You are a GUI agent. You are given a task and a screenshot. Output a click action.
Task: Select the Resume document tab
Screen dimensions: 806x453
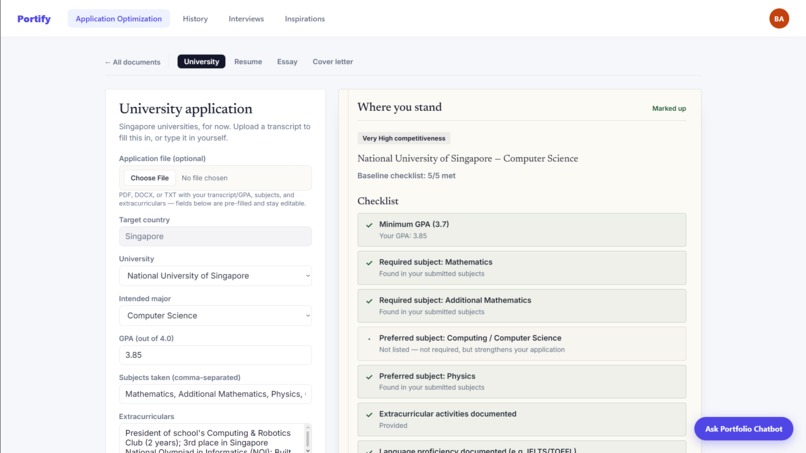248,62
